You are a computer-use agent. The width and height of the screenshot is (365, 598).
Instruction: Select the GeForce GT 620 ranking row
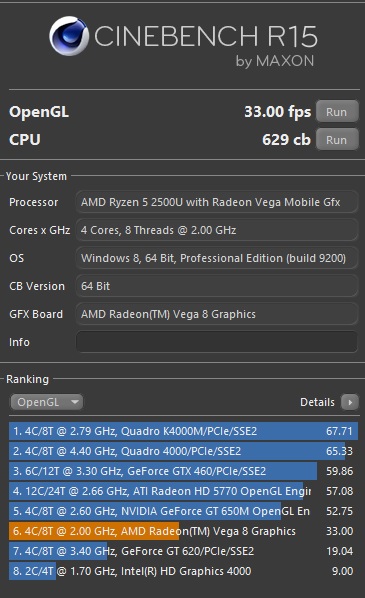[183, 551]
